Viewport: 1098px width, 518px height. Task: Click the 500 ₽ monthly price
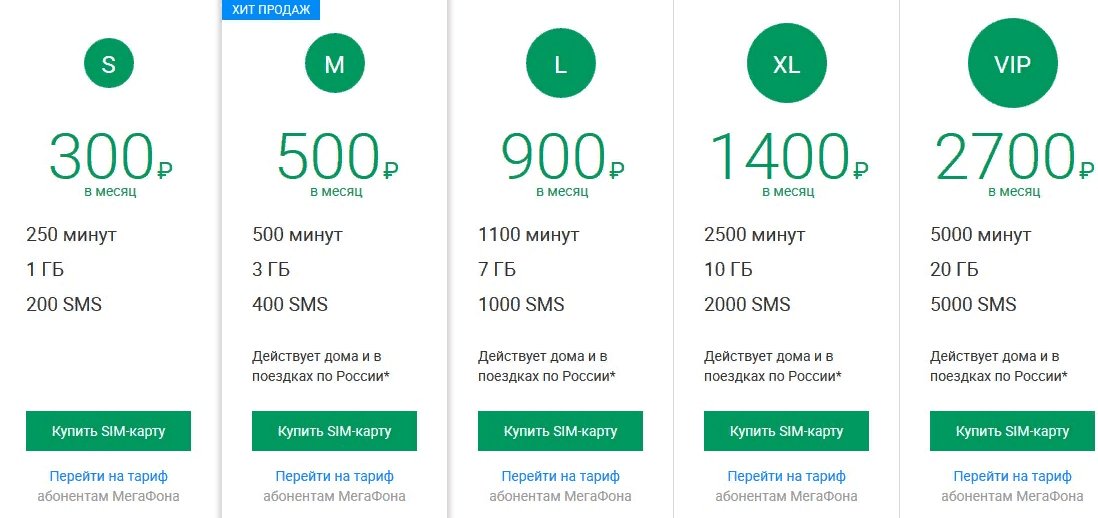(x=336, y=157)
